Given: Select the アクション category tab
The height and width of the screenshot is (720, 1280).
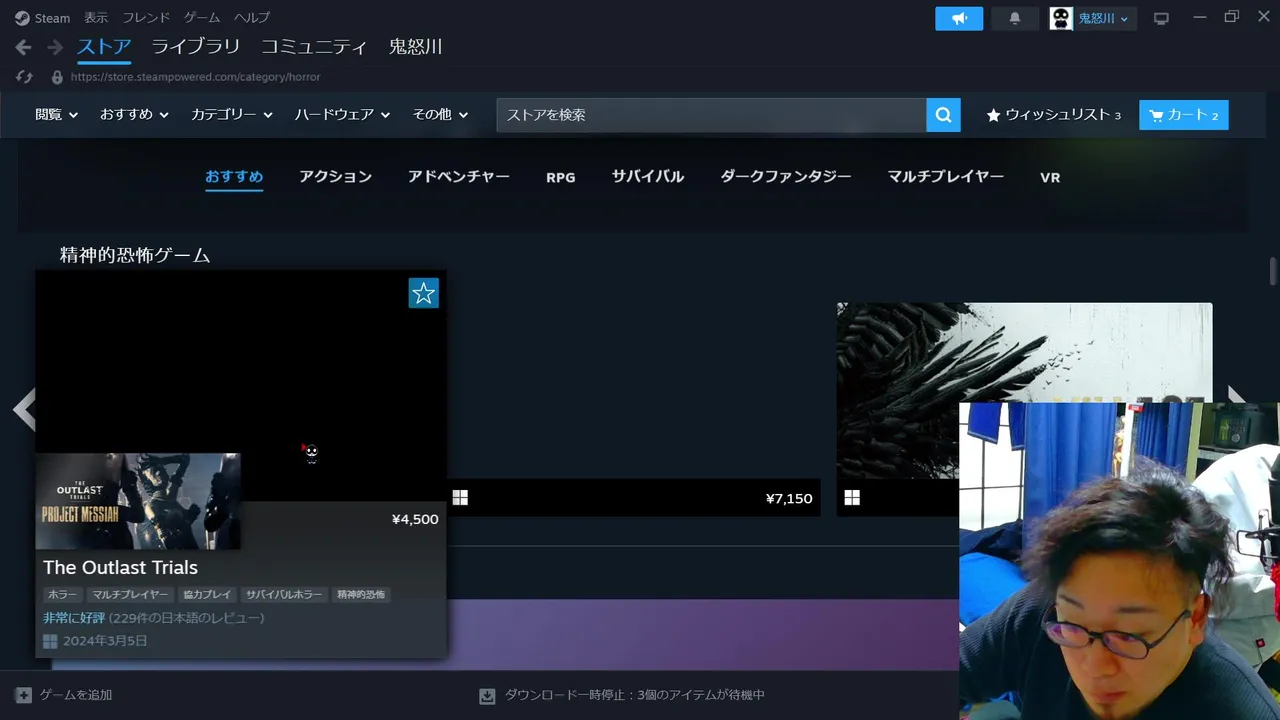Looking at the screenshot, I should [335, 177].
